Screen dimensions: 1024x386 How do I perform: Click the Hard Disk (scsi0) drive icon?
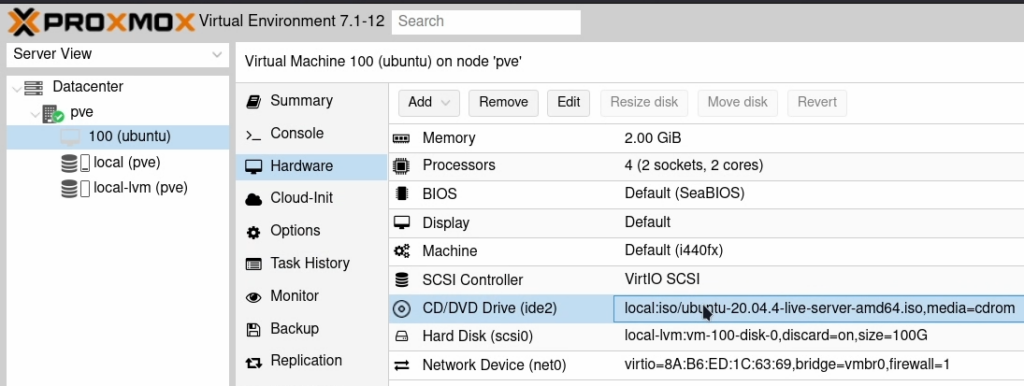[x=402, y=336]
